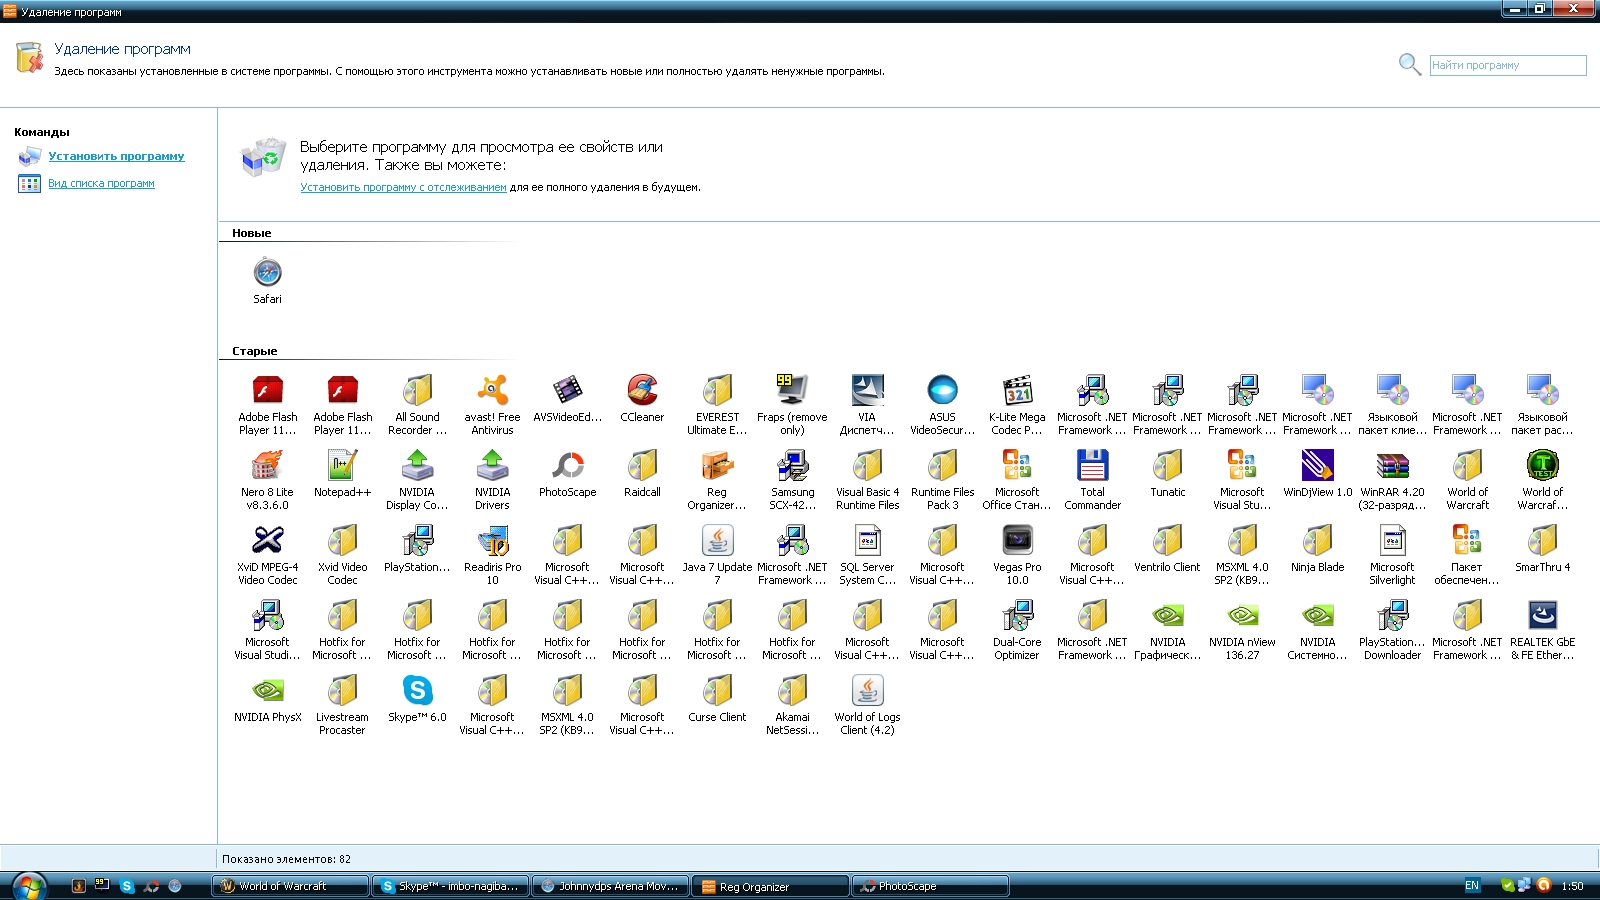The height and width of the screenshot is (900, 1600).
Task: Select Nero 8 Lite icon
Action: click(267, 465)
